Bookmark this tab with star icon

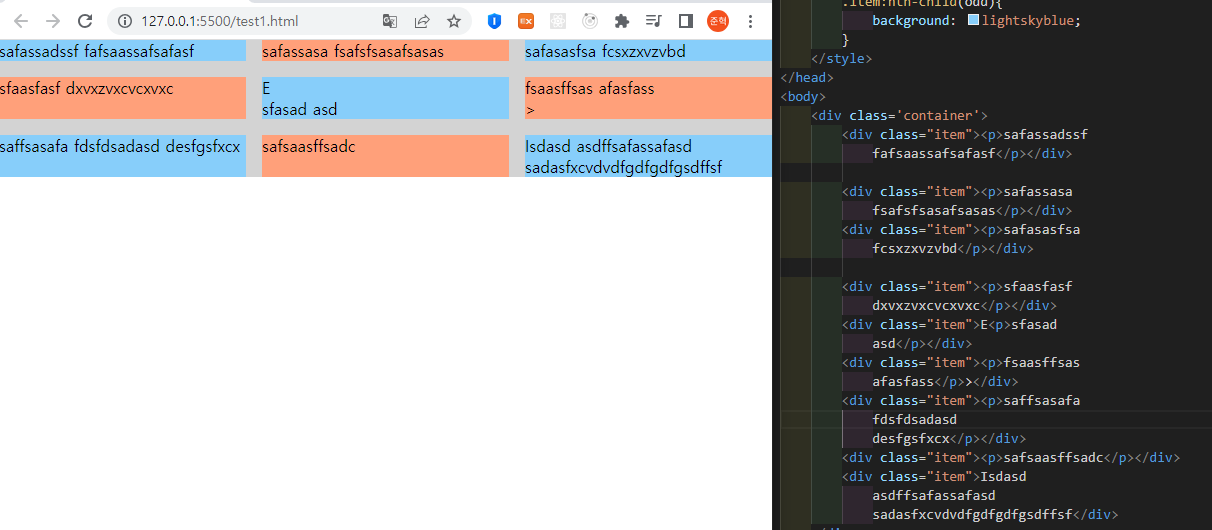[454, 21]
